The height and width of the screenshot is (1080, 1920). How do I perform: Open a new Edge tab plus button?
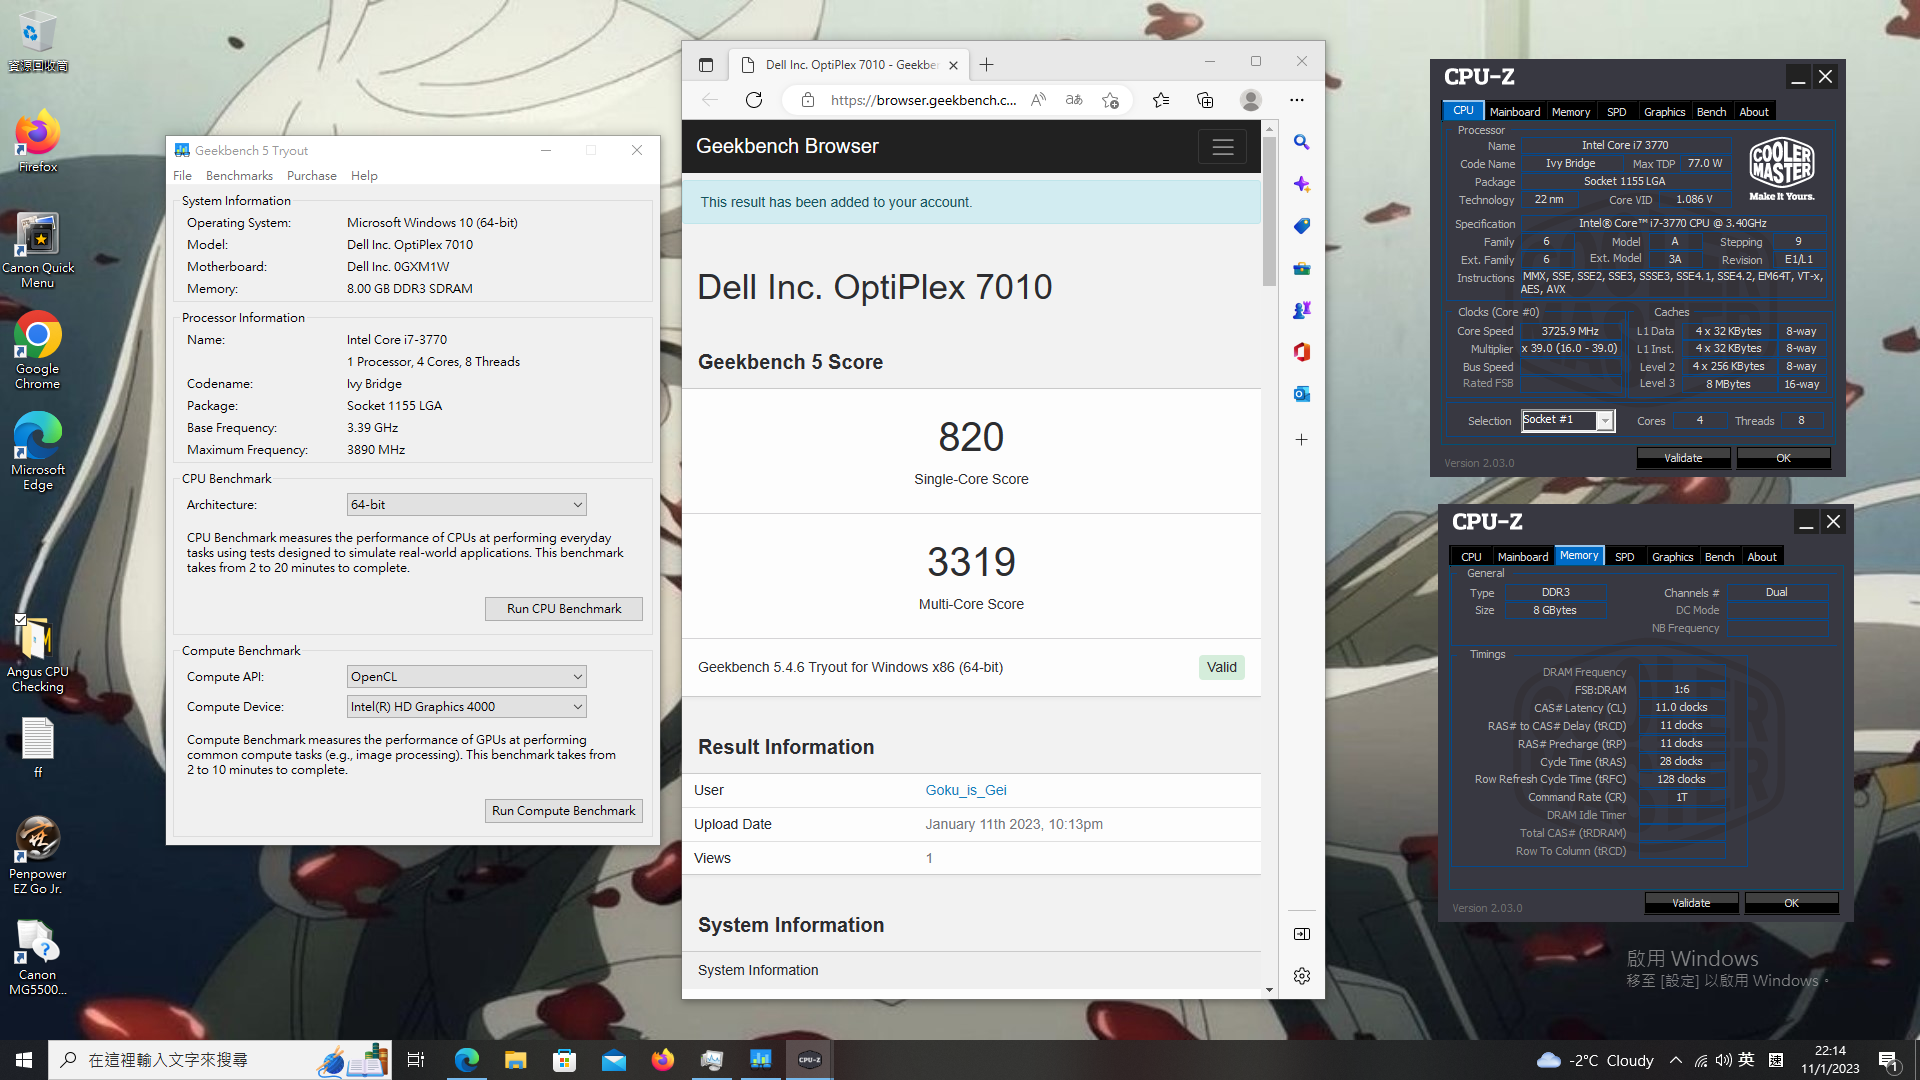[x=987, y=65]
